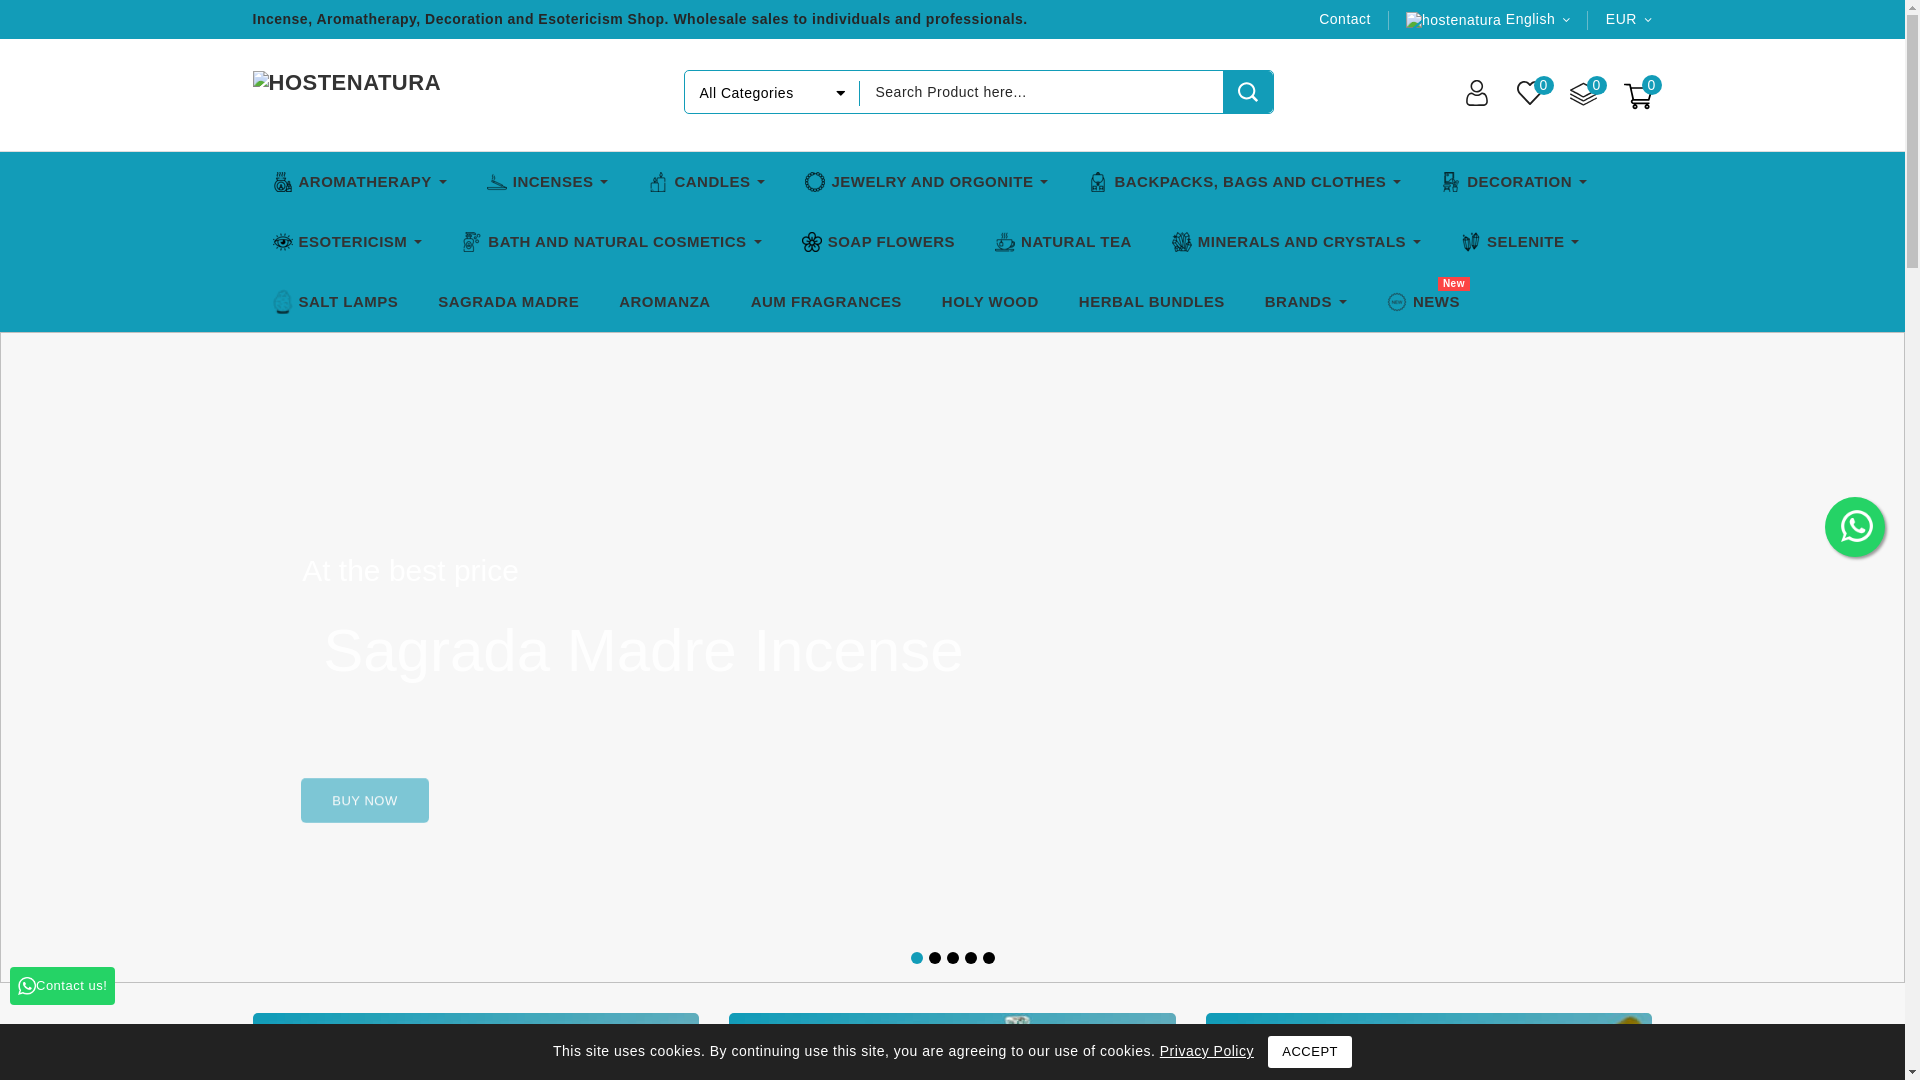
Task: Open the Minerals and Crystals menu
Action: click(1296, 242)
